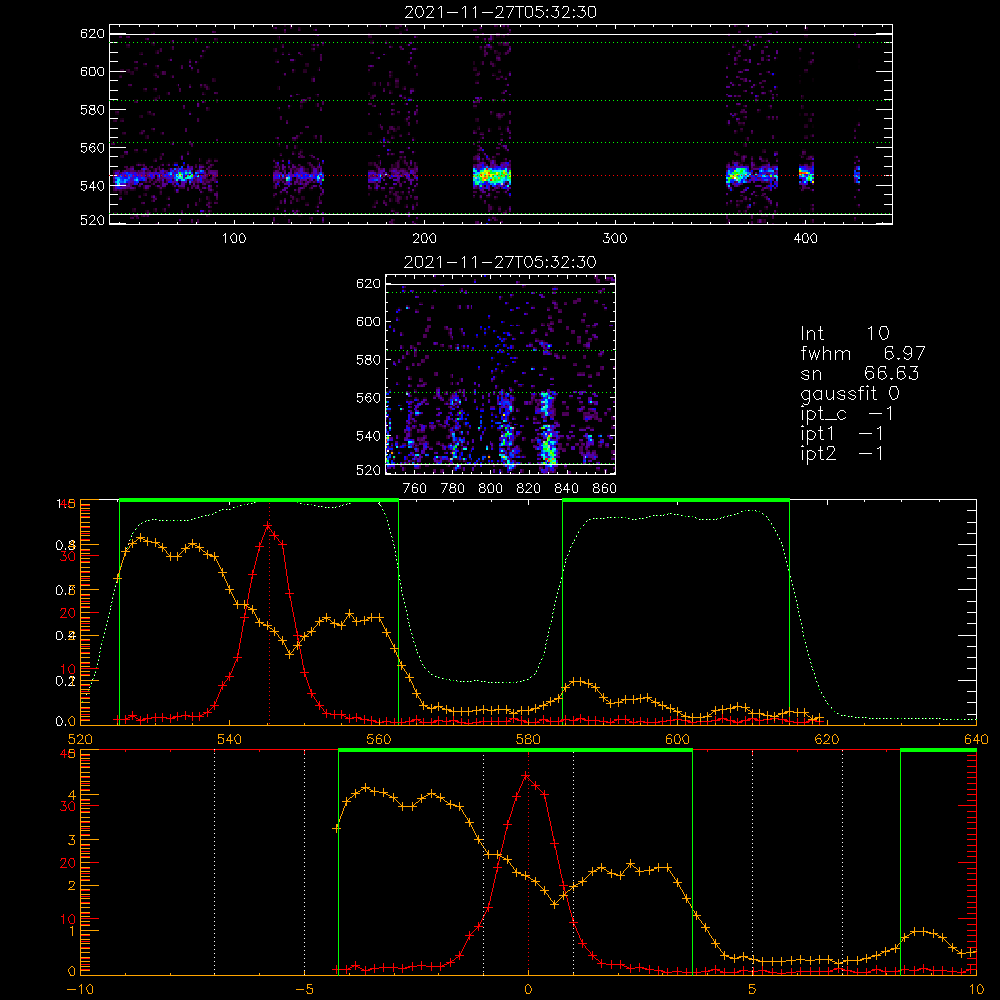
Task: Click x-axis label 780 under middle spectrogram
Action: (x=453, y=489)
